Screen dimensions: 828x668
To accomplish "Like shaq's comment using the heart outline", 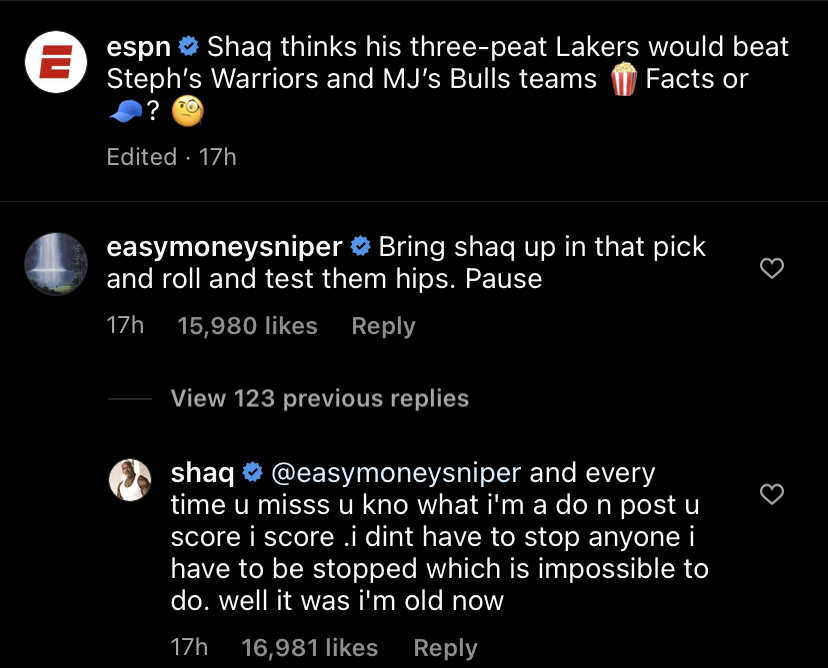I will [x=771, y=494].
